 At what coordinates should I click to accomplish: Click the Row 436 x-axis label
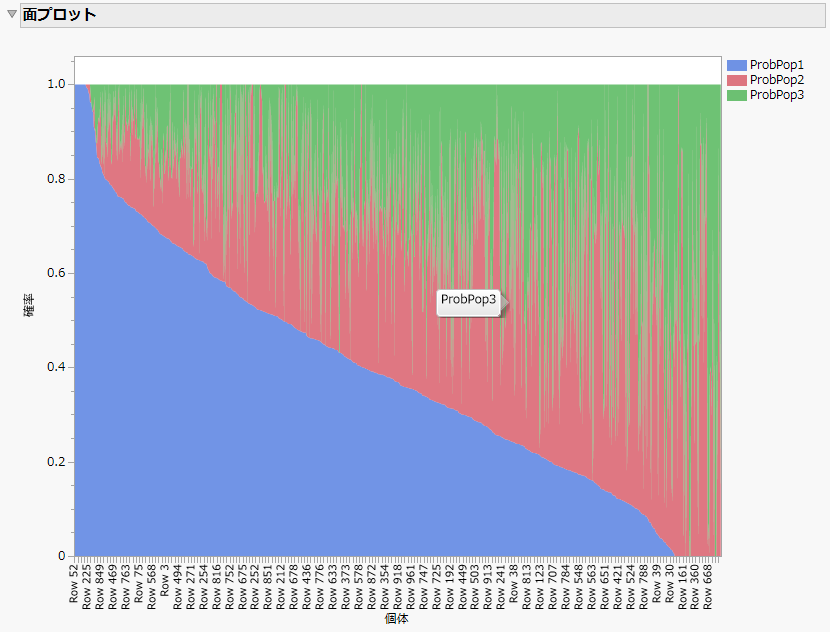tap(307, 587)
